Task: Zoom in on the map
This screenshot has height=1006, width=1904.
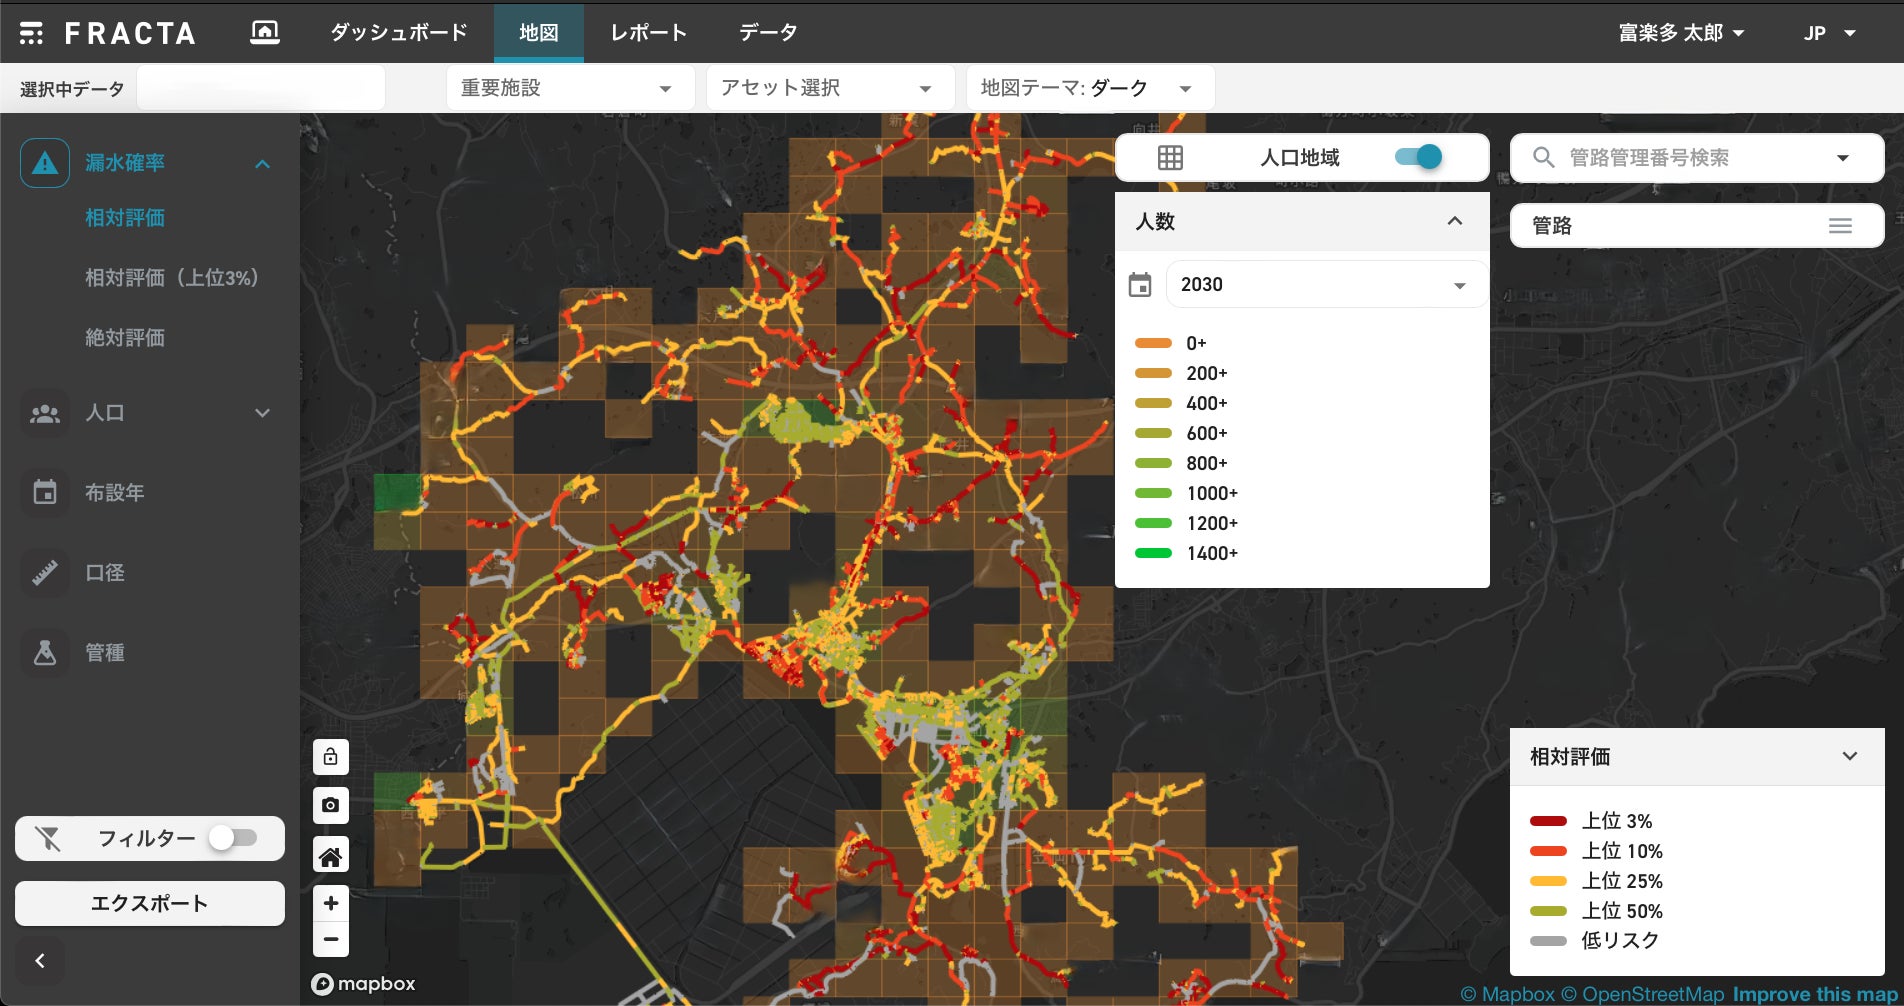Action: [330, 903]
